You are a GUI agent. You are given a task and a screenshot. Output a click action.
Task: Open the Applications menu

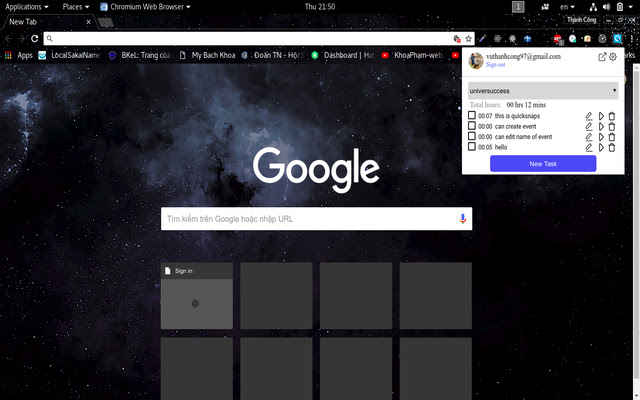(27, 7)
